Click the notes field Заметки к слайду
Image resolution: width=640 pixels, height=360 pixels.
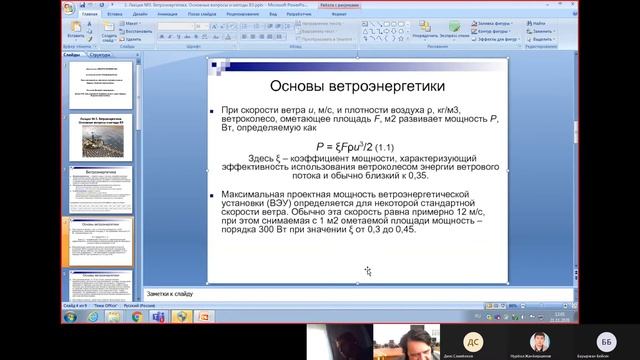pyautogui.click(x=358, y=294)
